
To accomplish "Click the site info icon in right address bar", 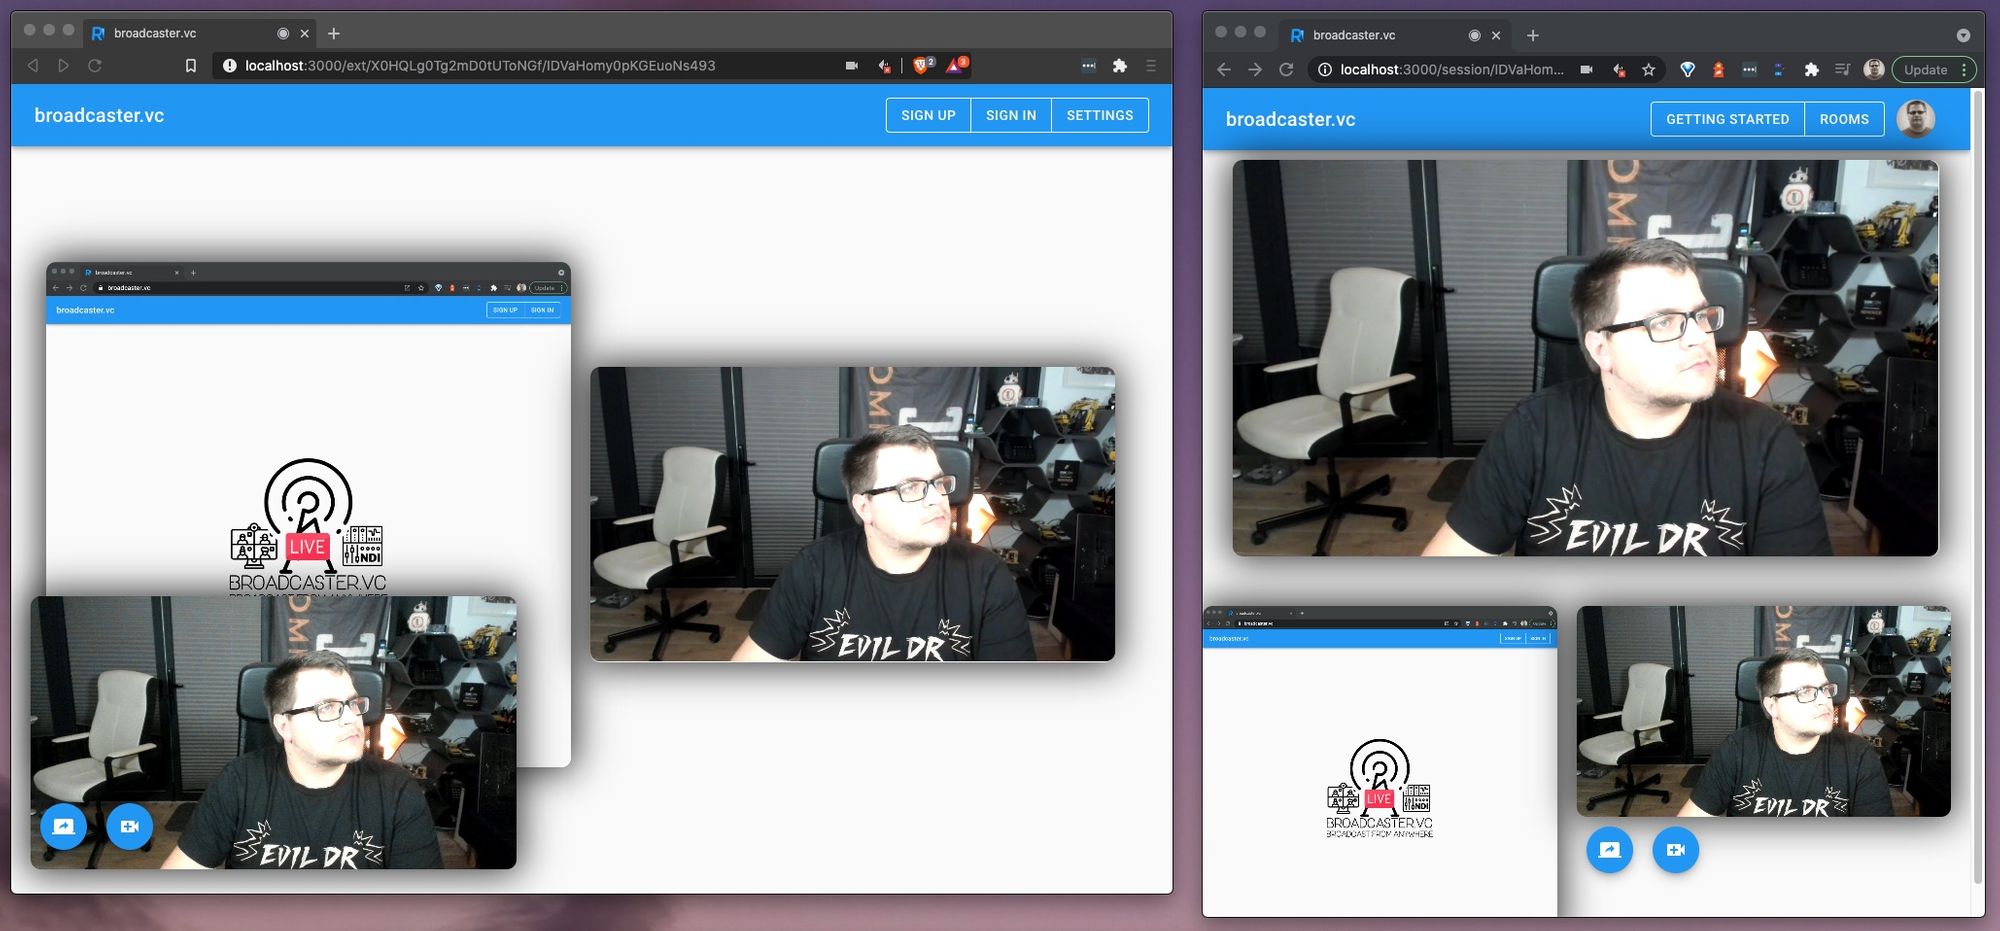I will pyautogui.click(x=1324, y=69).
